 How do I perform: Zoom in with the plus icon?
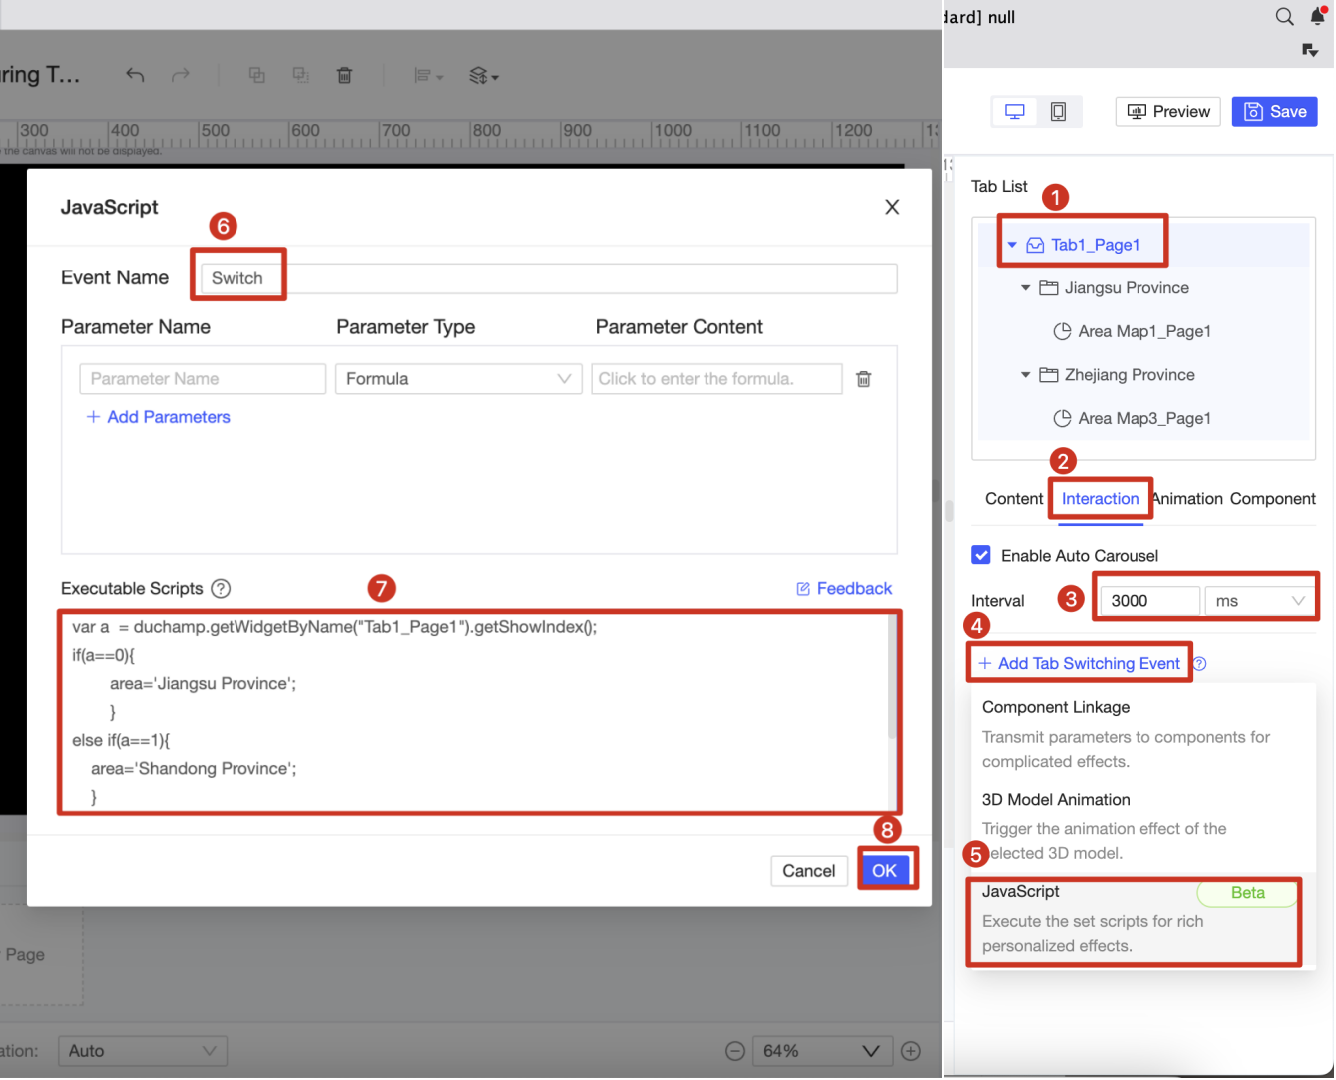pyautogui.click(x=911, y=1051)
